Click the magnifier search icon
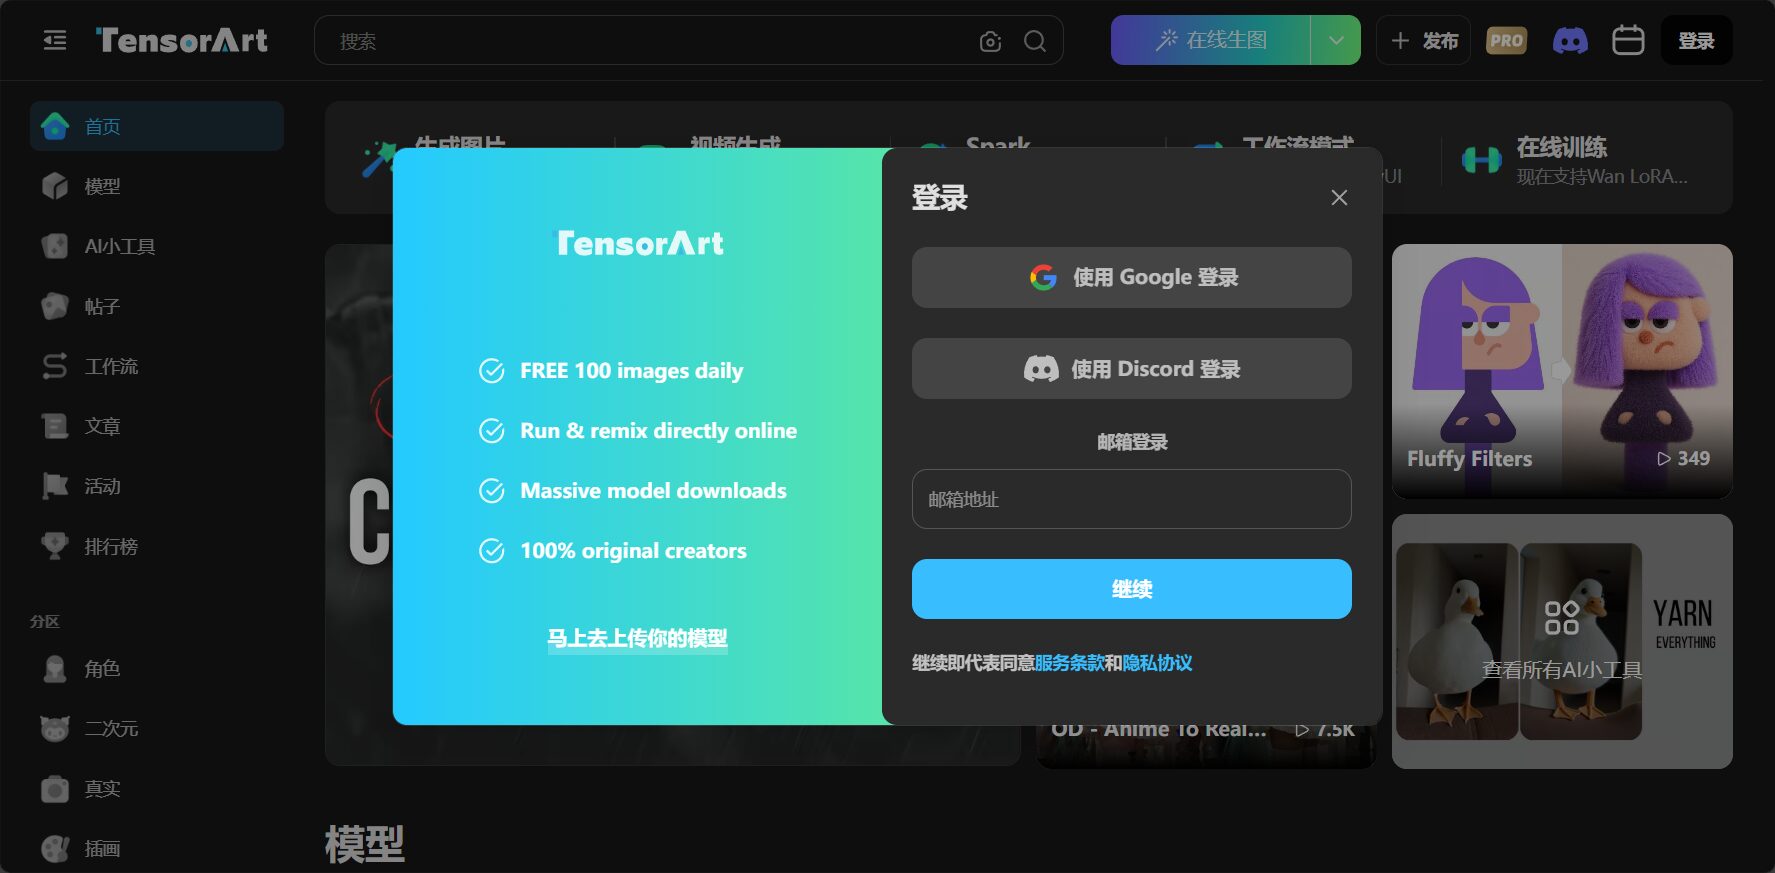Image resolution: width=1775 pixels, height=873 pixels. click(1035, 41)
